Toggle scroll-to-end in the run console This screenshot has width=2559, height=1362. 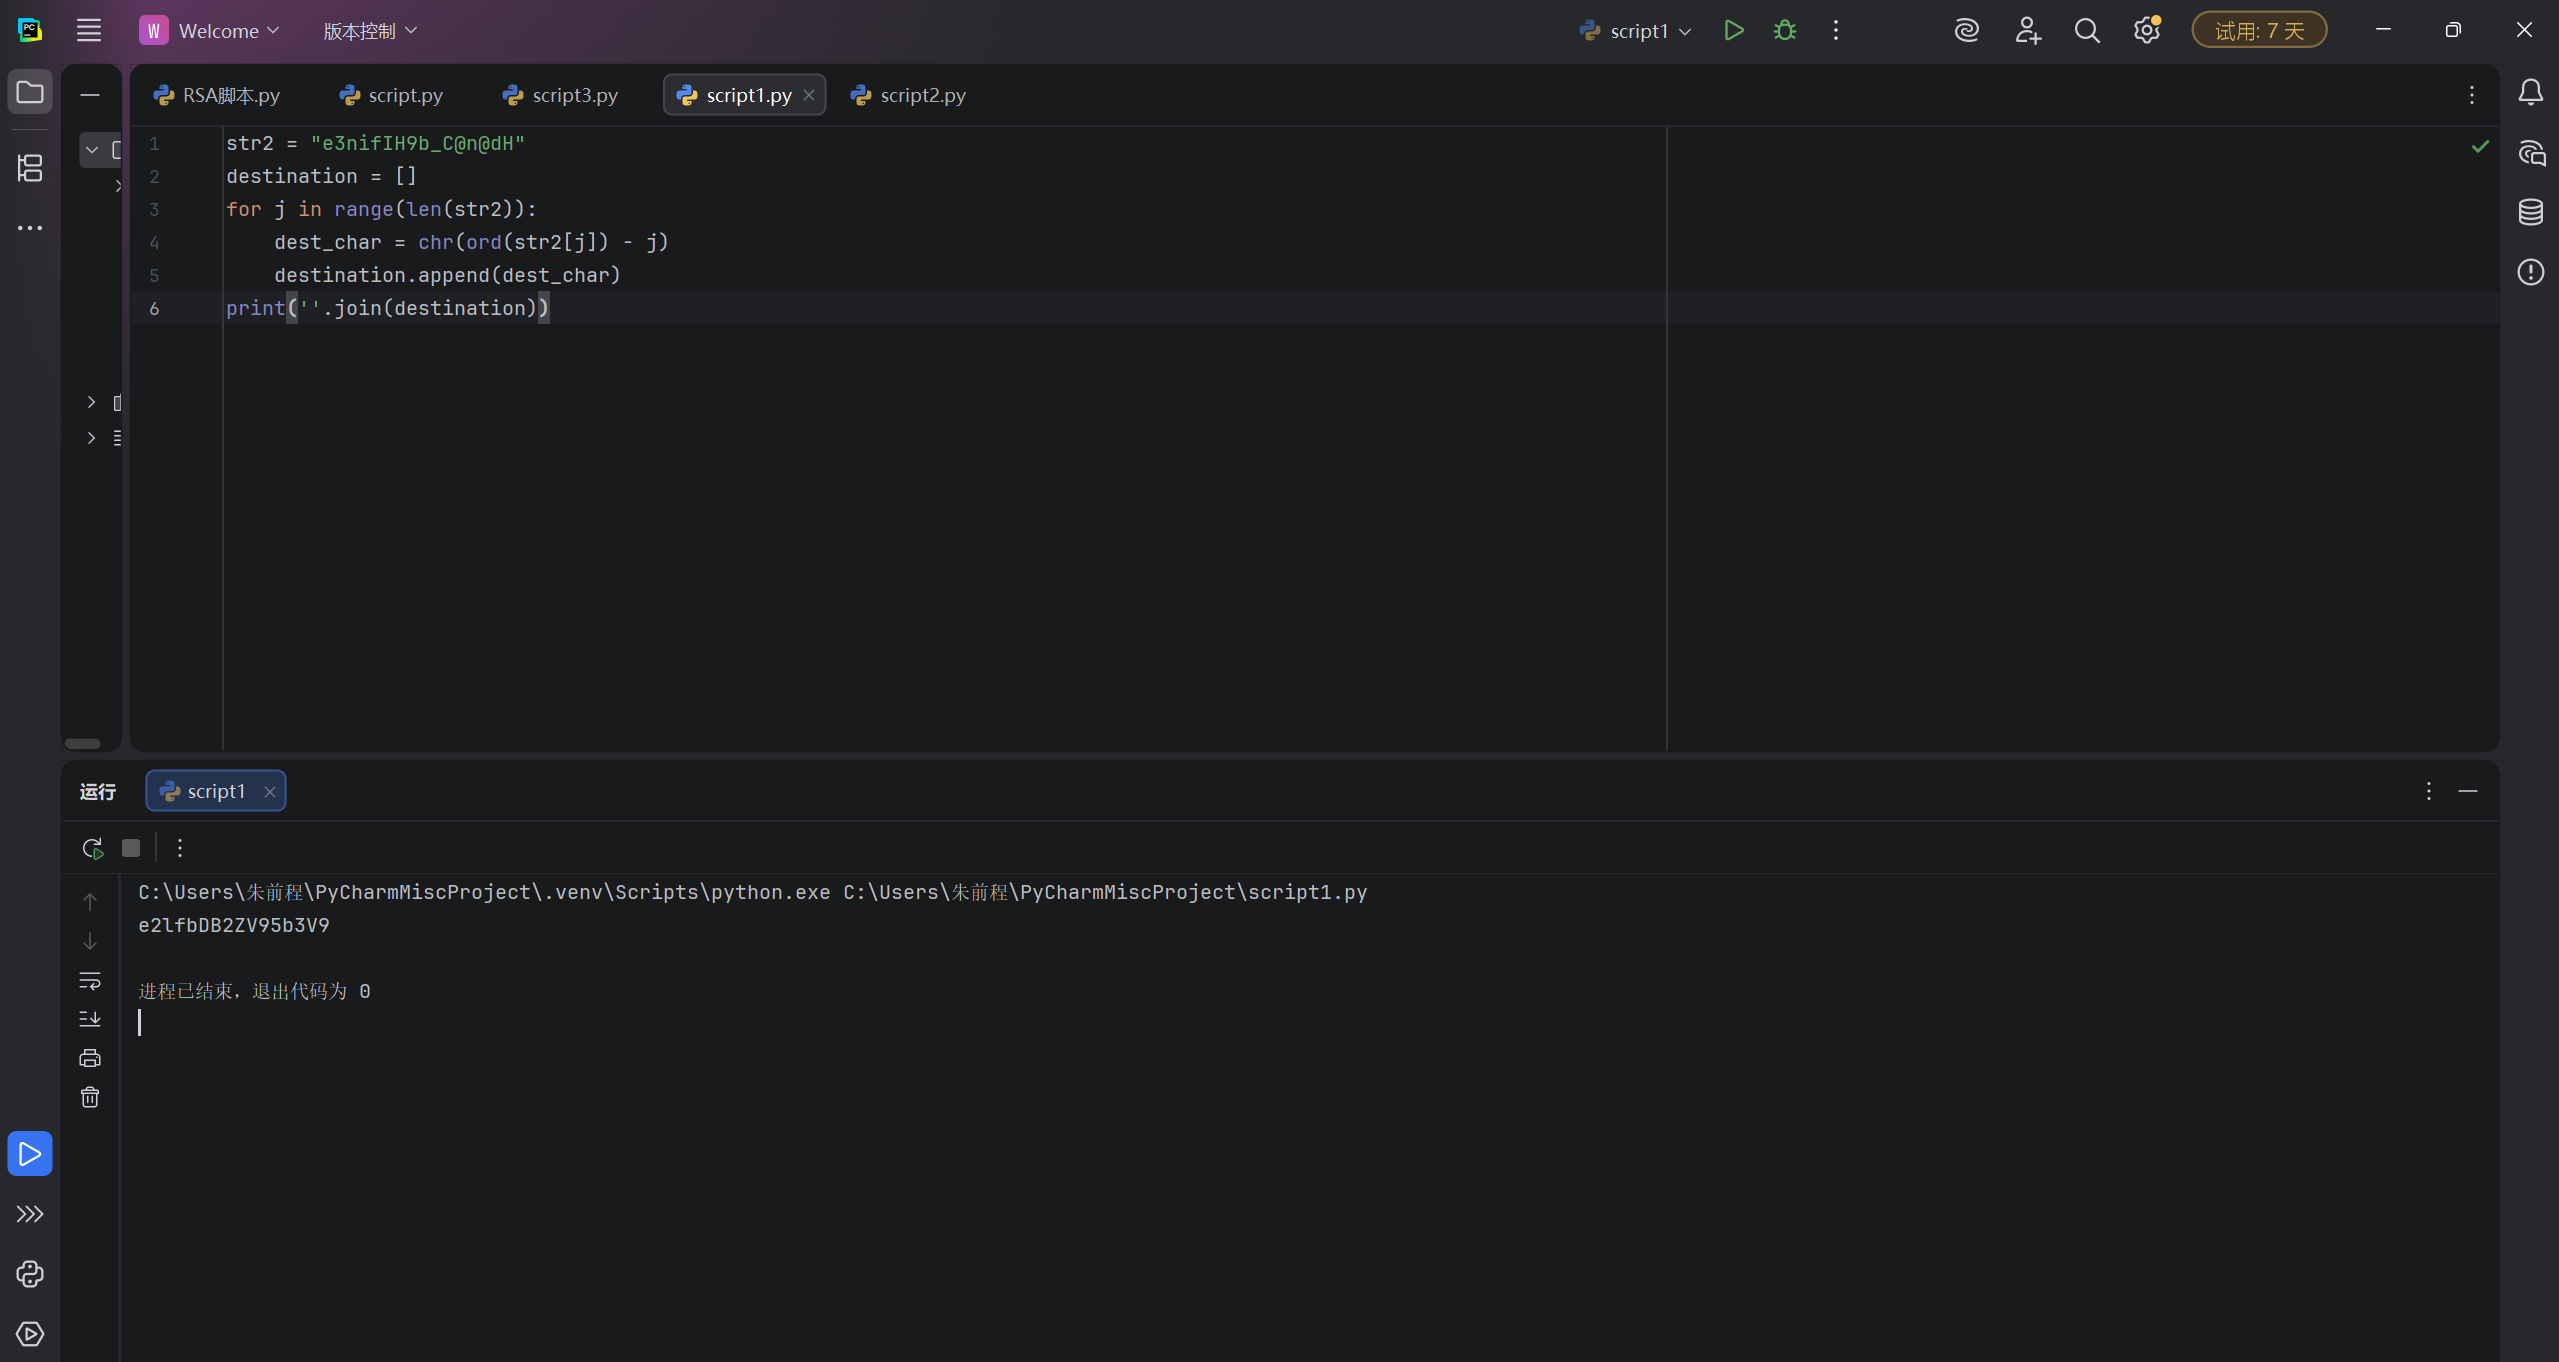pyautogui.click(x=90, y=1019)
